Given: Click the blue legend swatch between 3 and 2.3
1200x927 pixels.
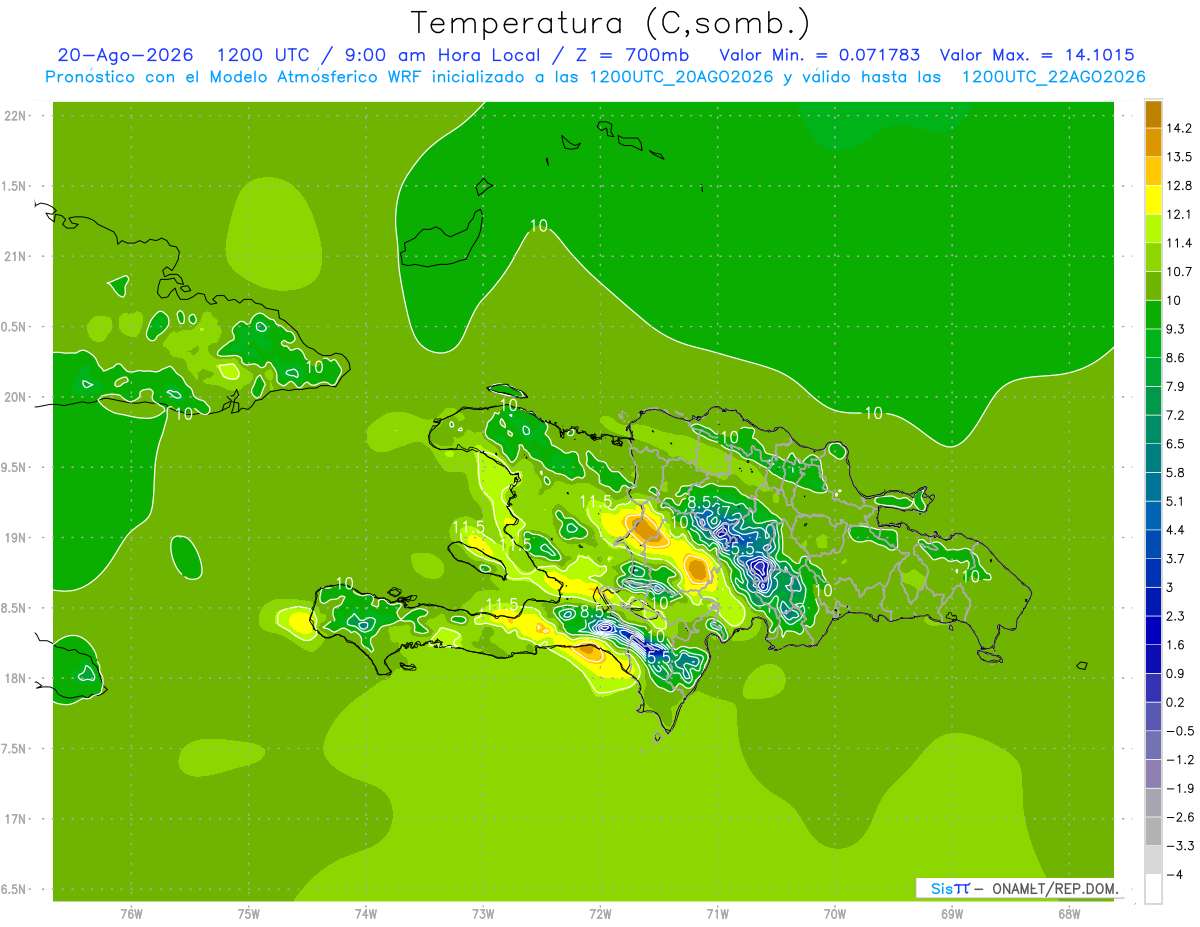Looking at the screenshot, I should click(x=1153, y=601).
